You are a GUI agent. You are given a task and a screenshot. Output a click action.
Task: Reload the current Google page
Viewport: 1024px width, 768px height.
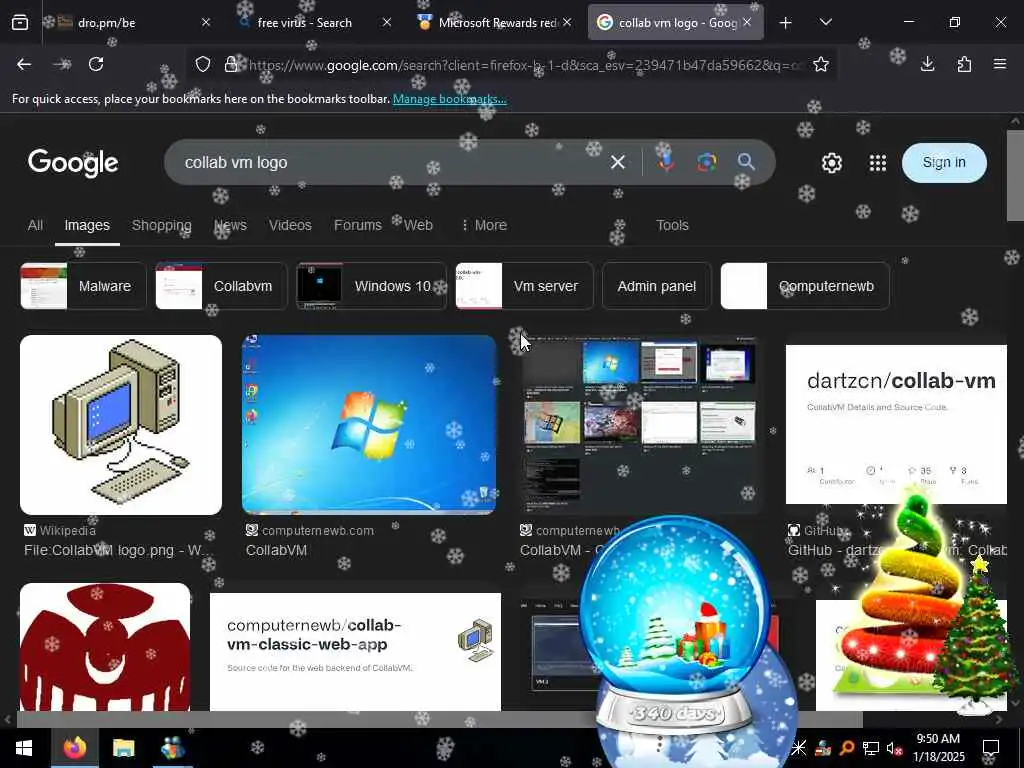(96, 64)
